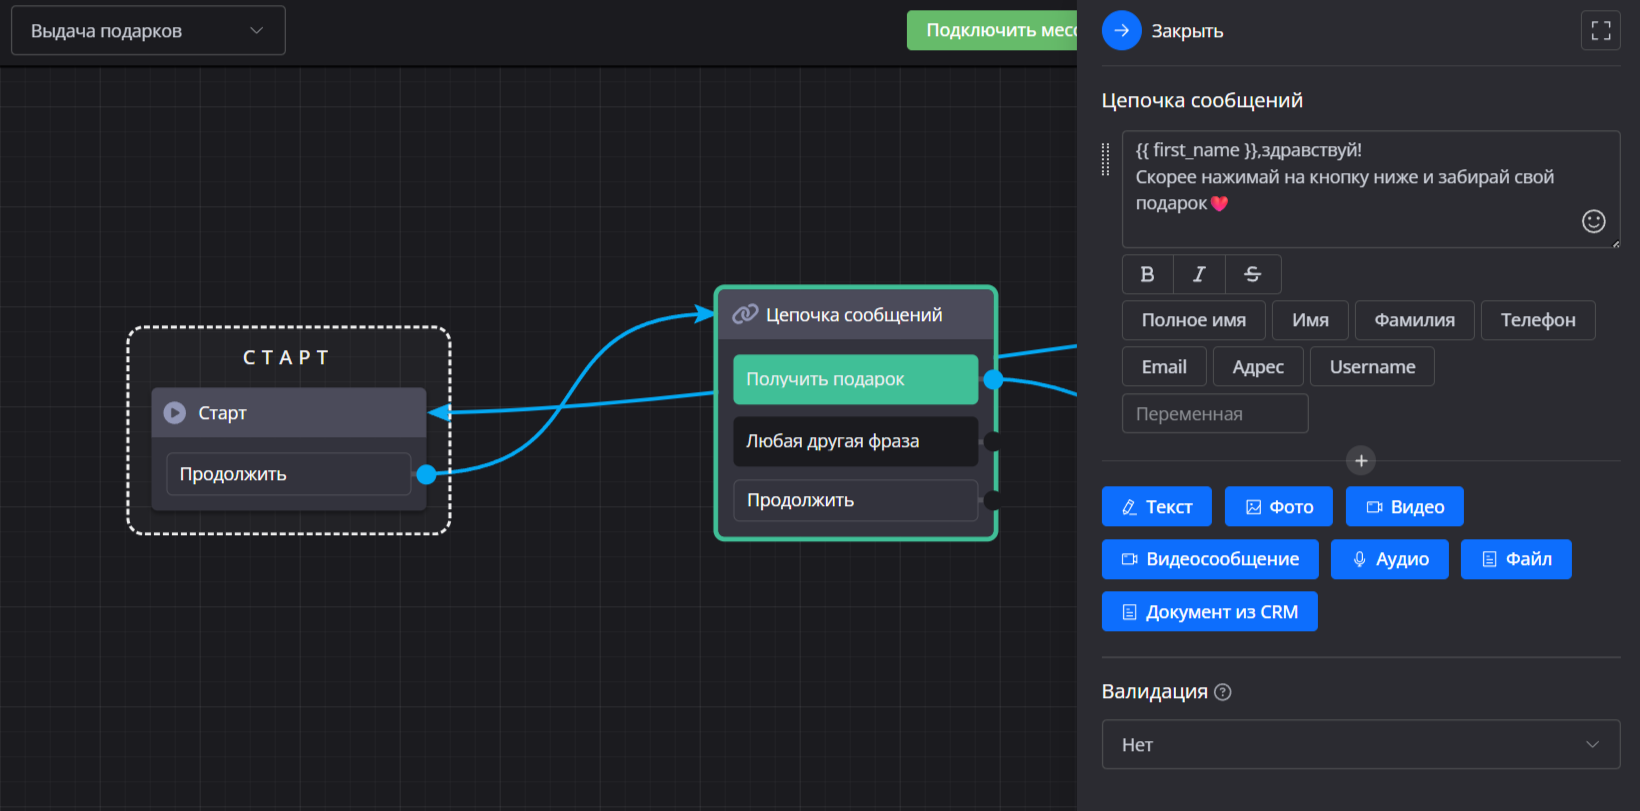Add a Фото message block

pos(1279,507)
